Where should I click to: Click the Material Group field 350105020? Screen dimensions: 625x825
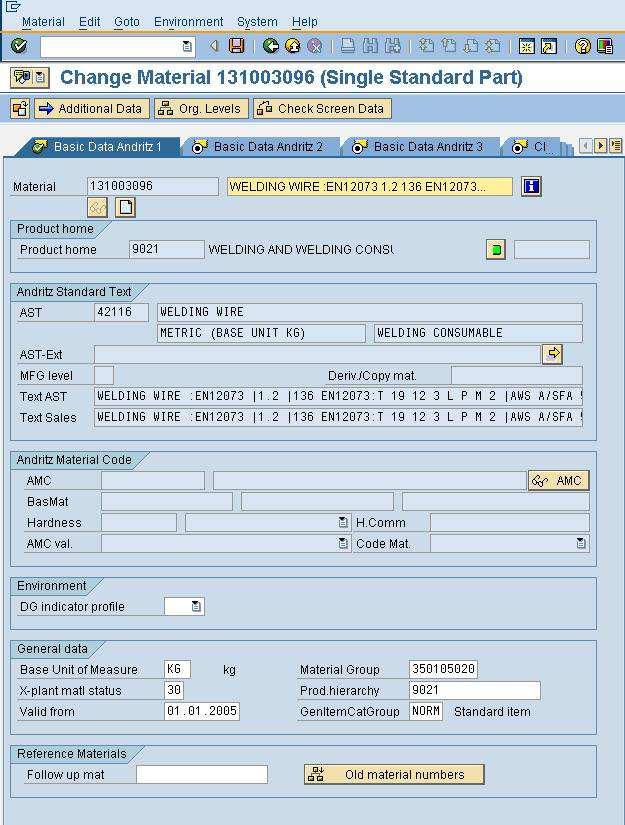click(443, 669)
